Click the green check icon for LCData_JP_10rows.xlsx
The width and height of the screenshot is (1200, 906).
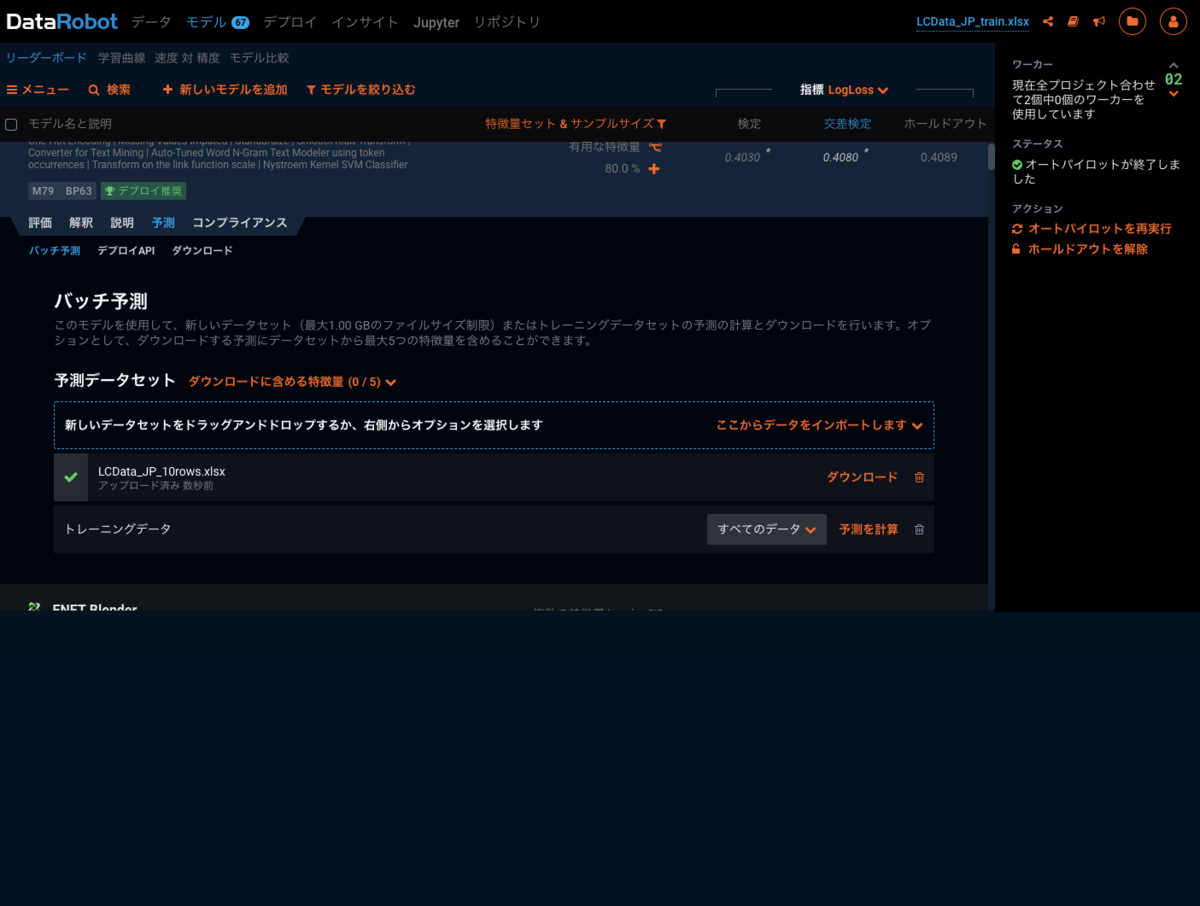click(71, 478)
